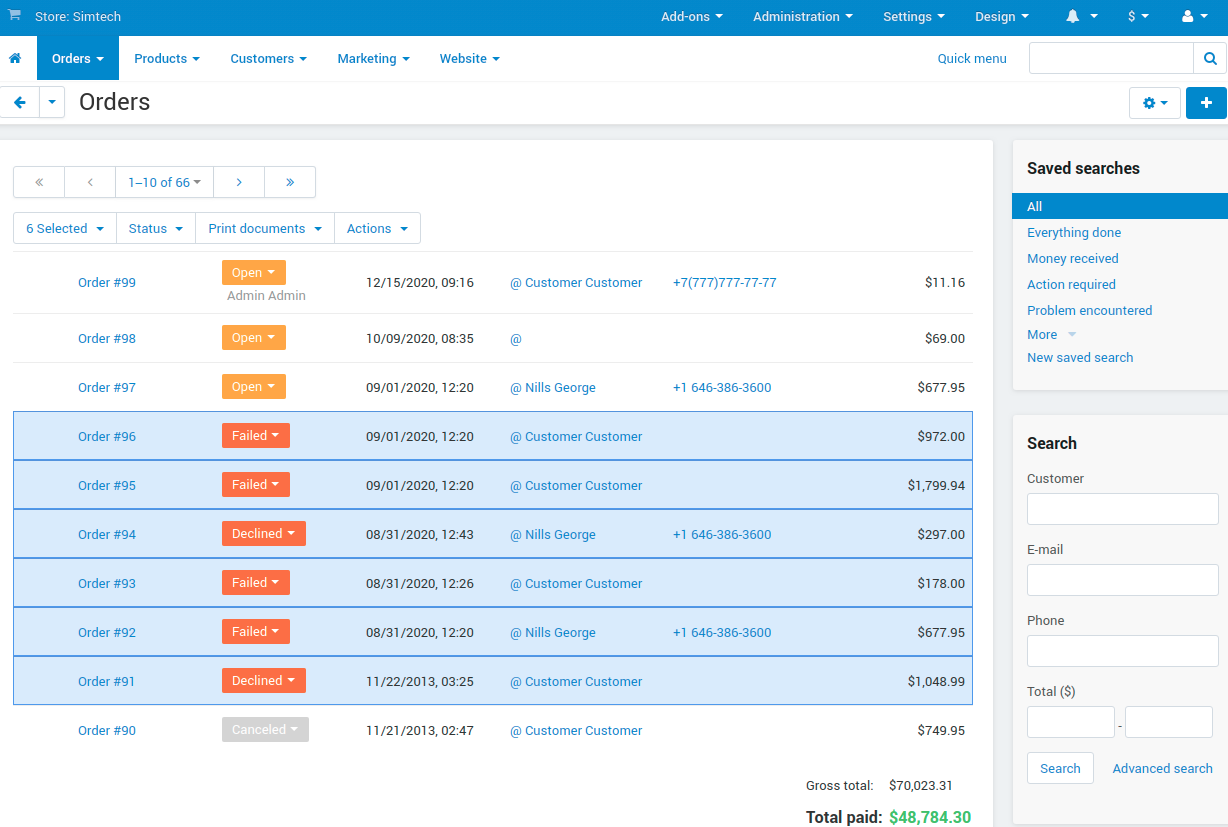The height and width of the screenshot is (827, 1228).
Task: Click New saved search link
Action: pos(1080,358)
